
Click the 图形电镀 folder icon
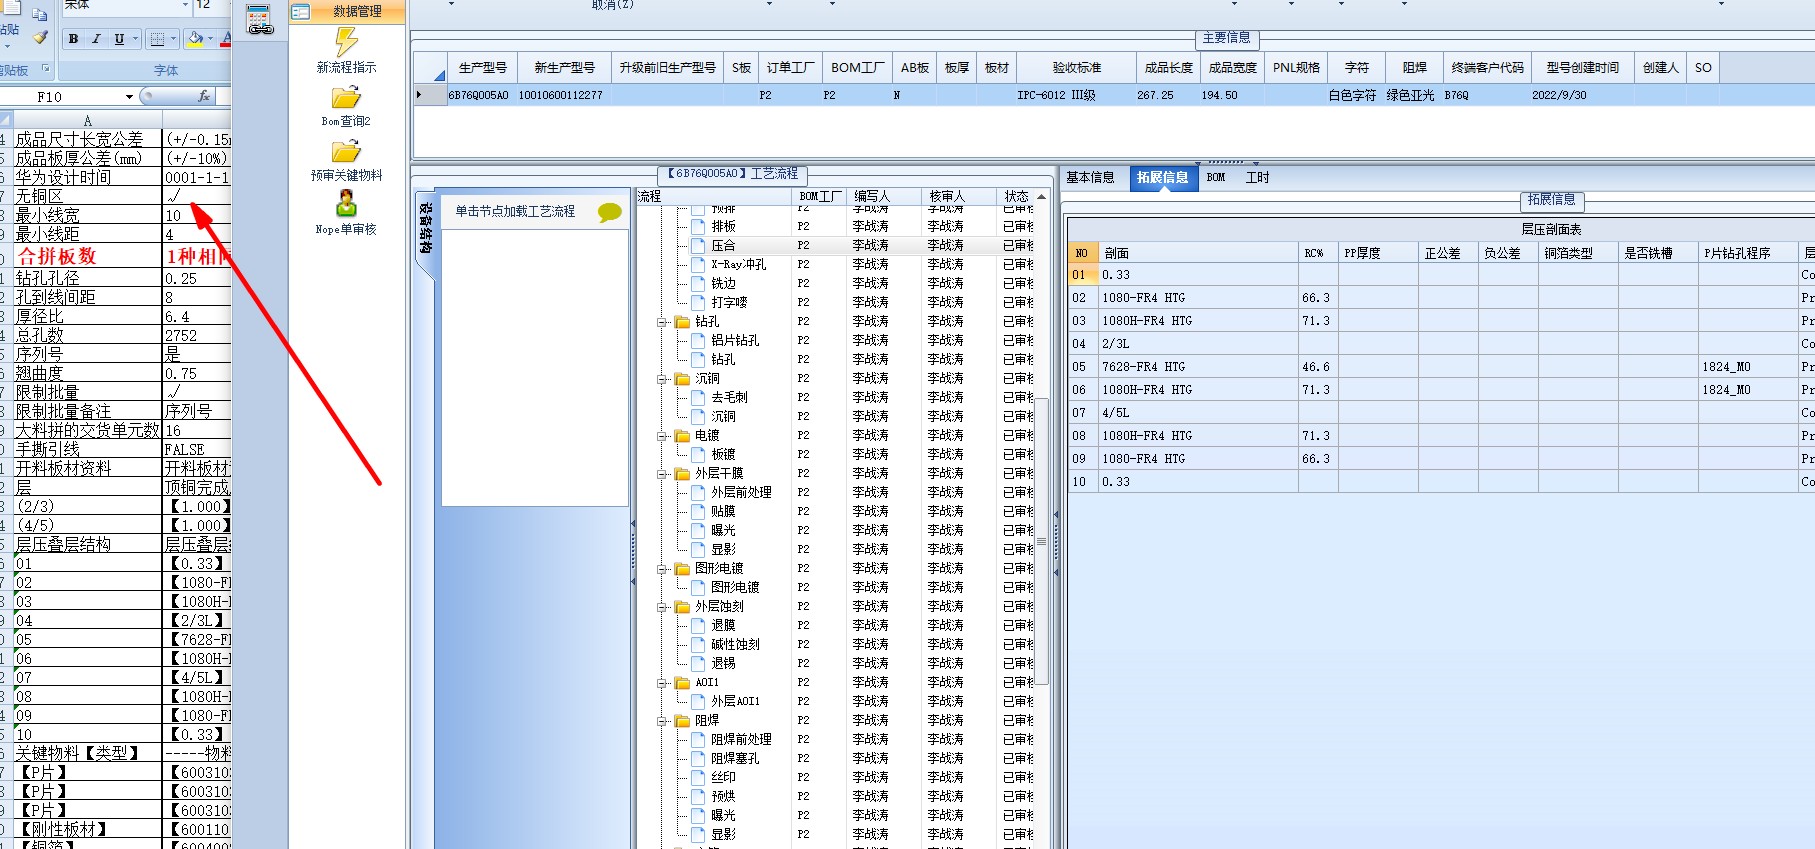click(x=682, y=569)
